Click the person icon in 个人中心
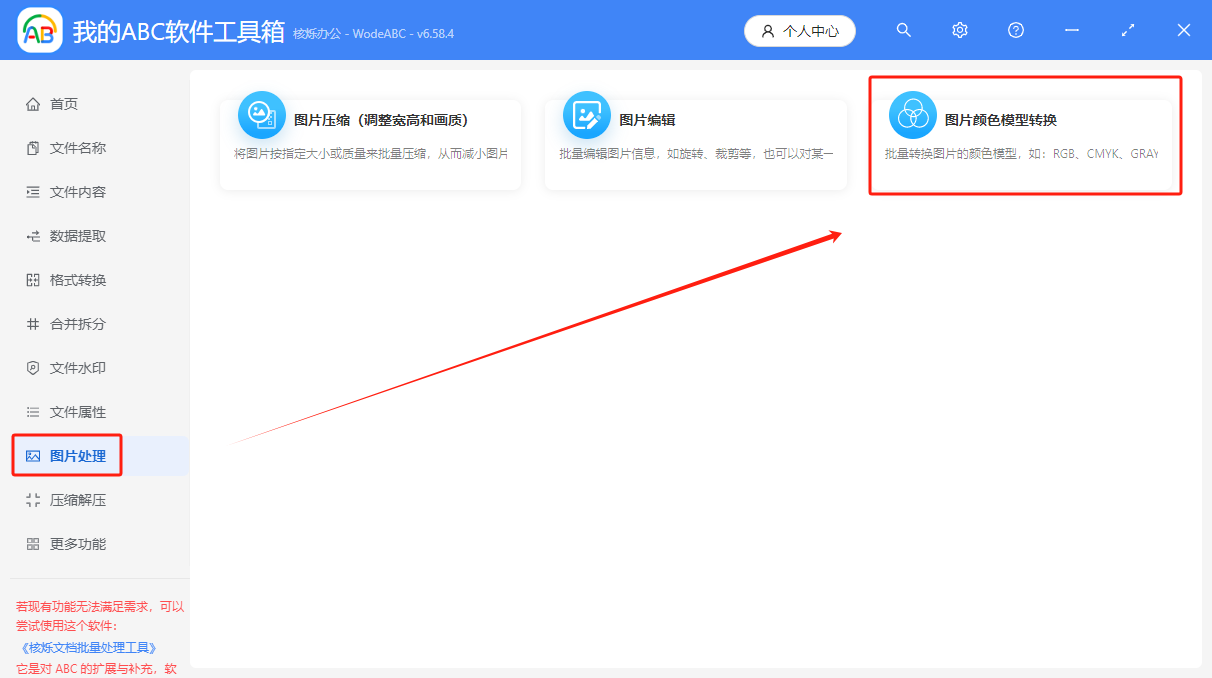The image size is (1212, 678). tap(768, 31)
